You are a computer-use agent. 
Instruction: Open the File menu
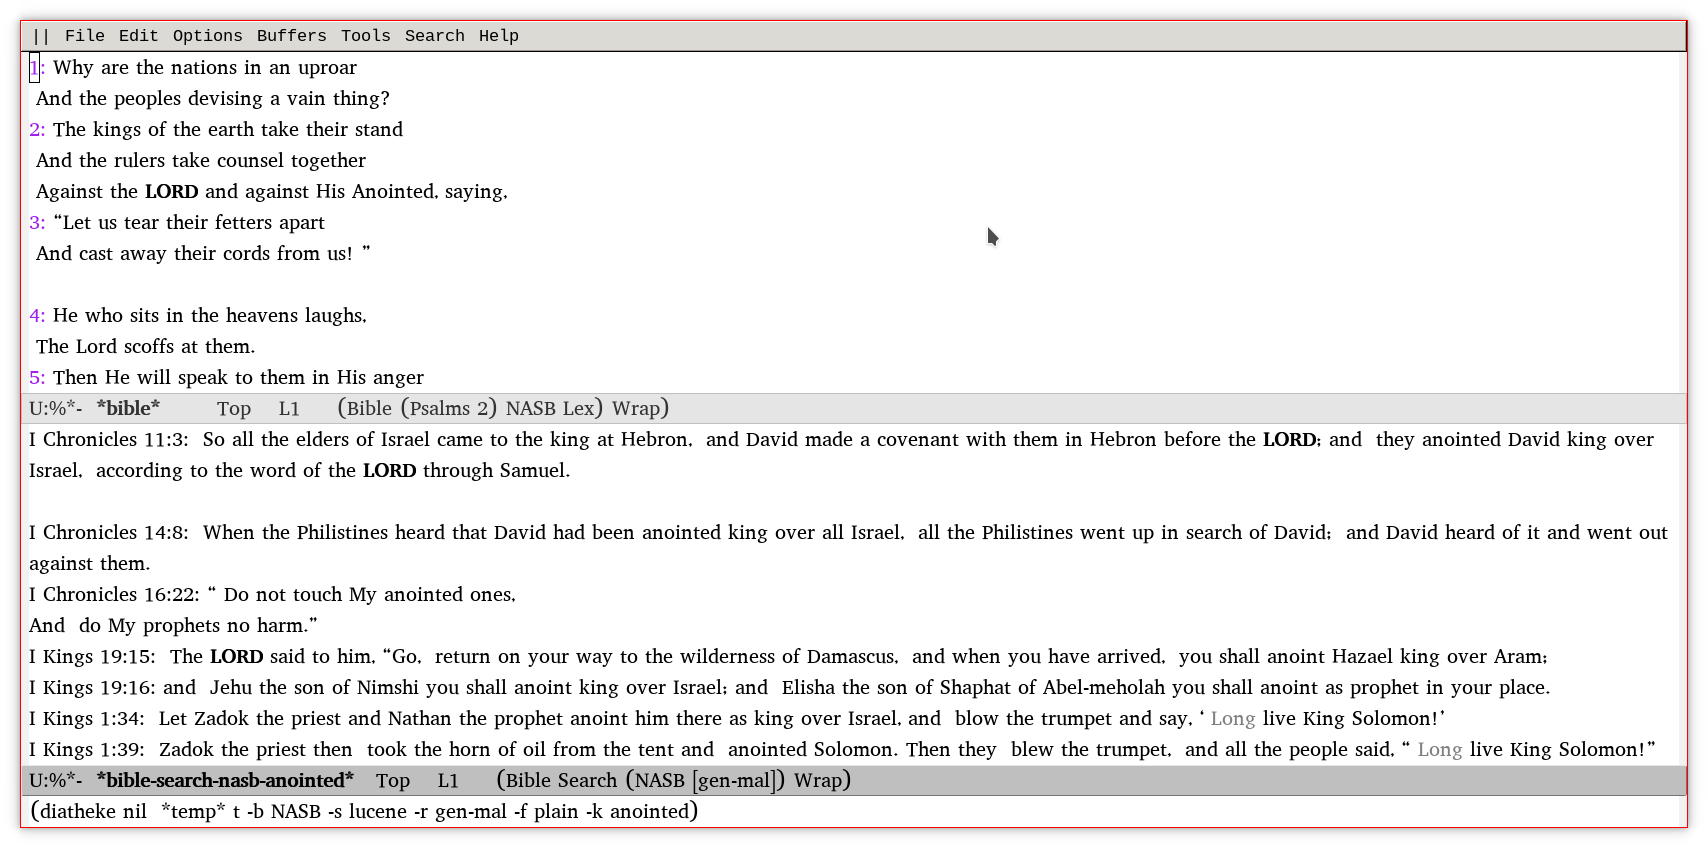point(84,36)
